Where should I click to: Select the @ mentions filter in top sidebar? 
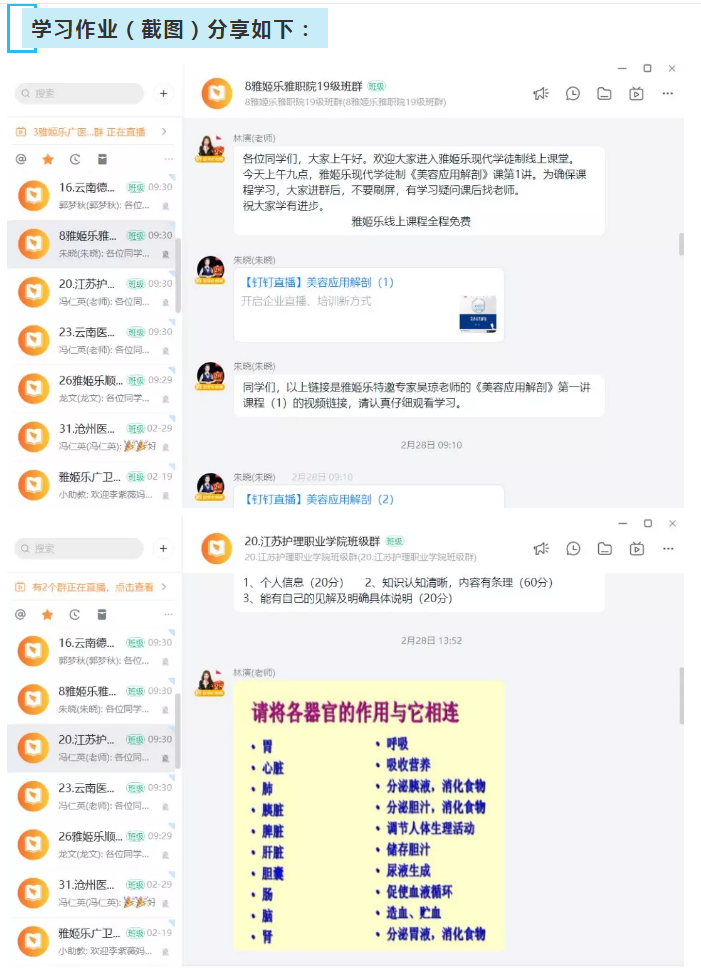point(21,159)
